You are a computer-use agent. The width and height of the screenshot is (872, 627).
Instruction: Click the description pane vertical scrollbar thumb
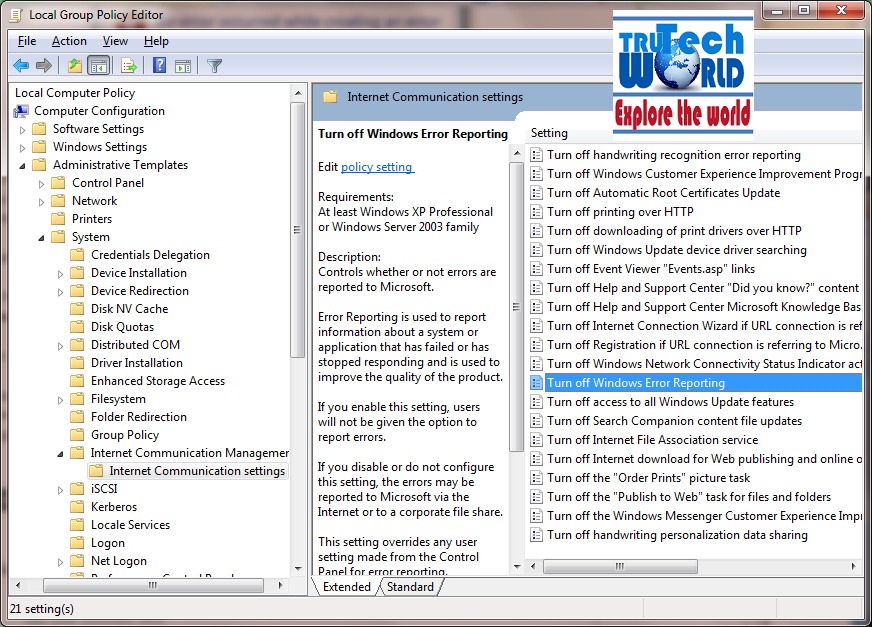point(516,307)
